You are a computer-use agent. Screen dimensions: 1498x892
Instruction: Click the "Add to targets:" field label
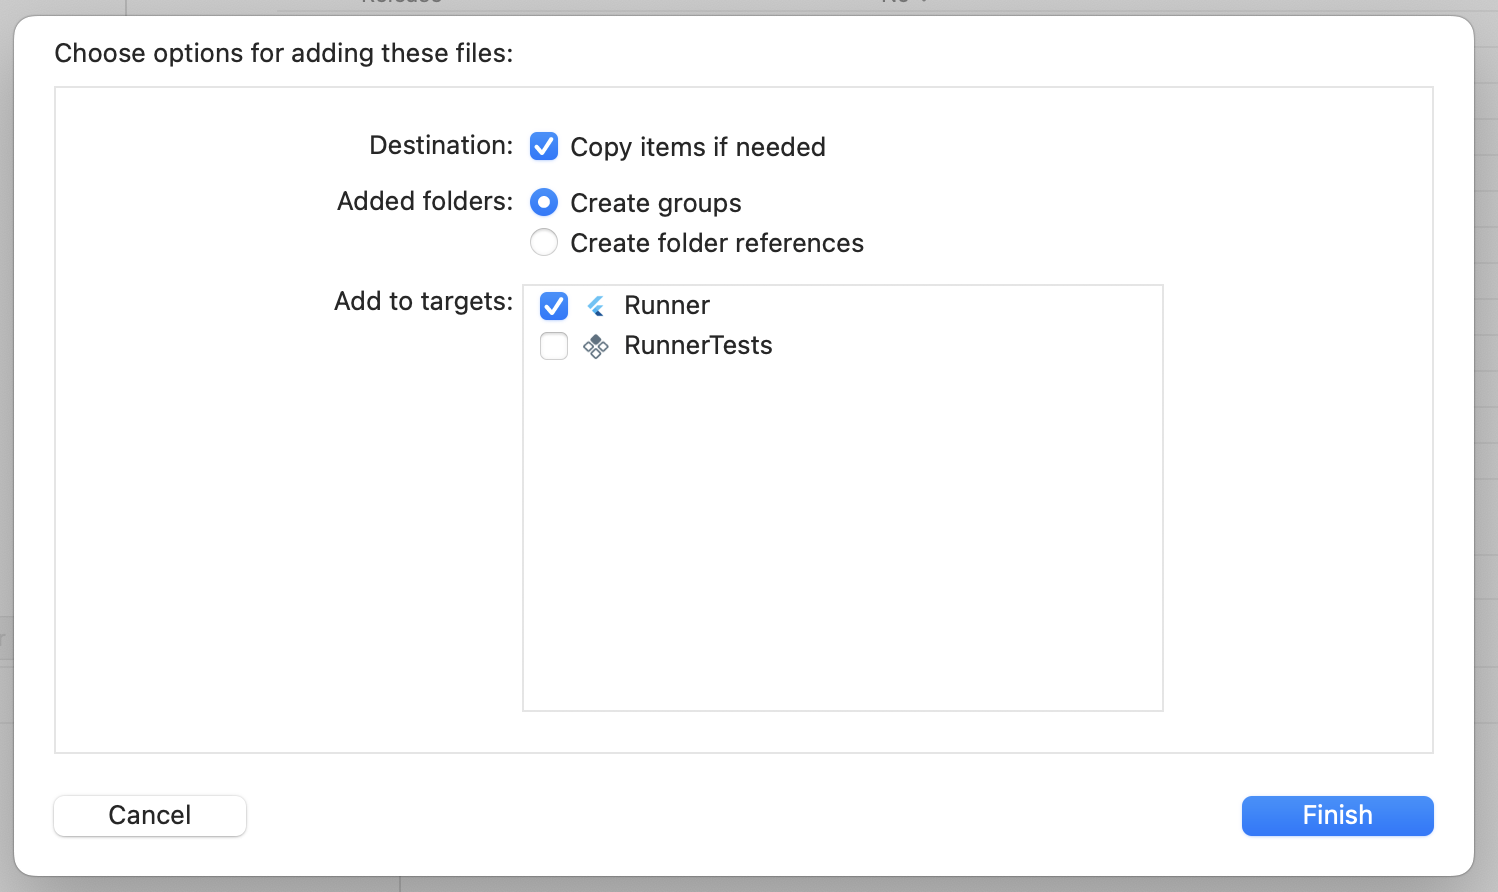[423, 301]
